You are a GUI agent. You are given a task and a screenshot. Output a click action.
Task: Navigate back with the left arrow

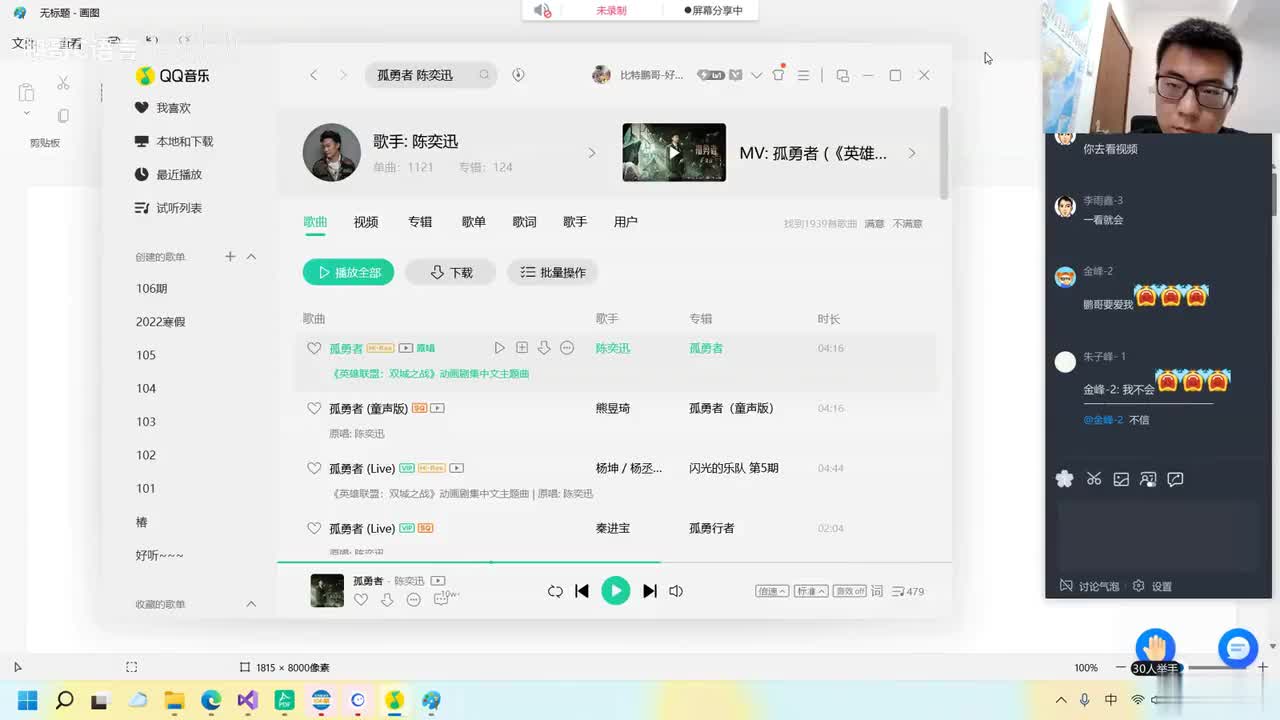tap(314, 75)
